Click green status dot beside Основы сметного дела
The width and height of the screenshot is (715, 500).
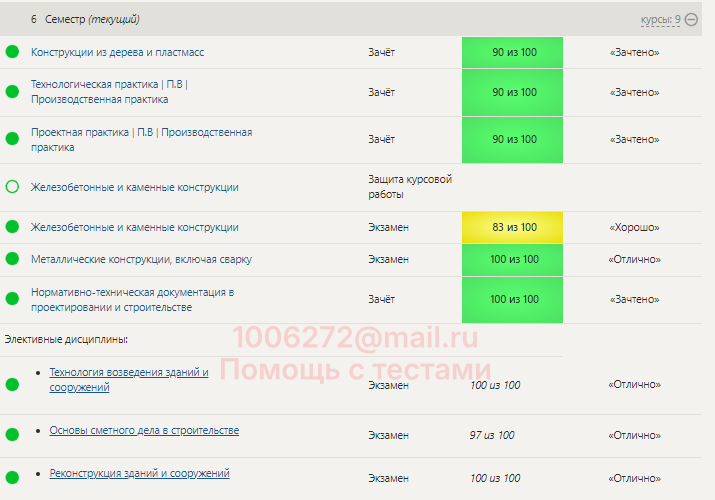click(12, 435)
